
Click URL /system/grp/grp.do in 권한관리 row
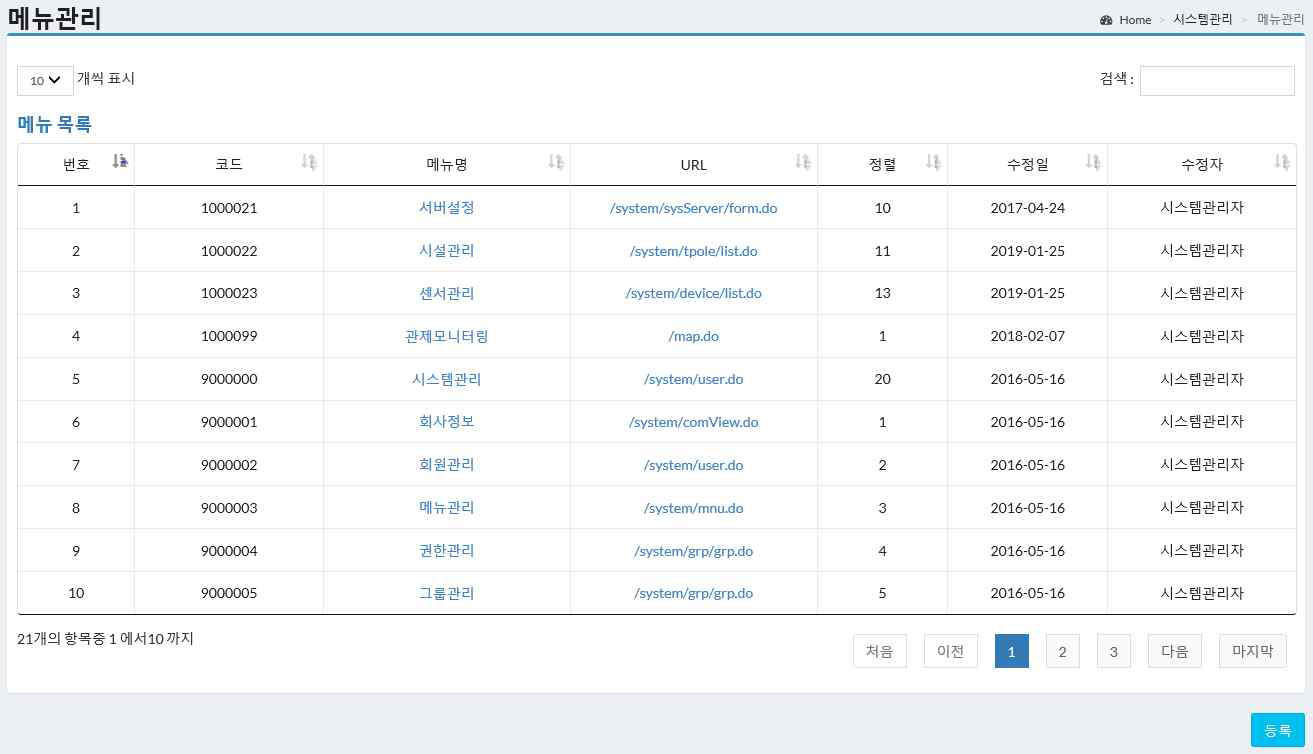(x=694, y=551)
